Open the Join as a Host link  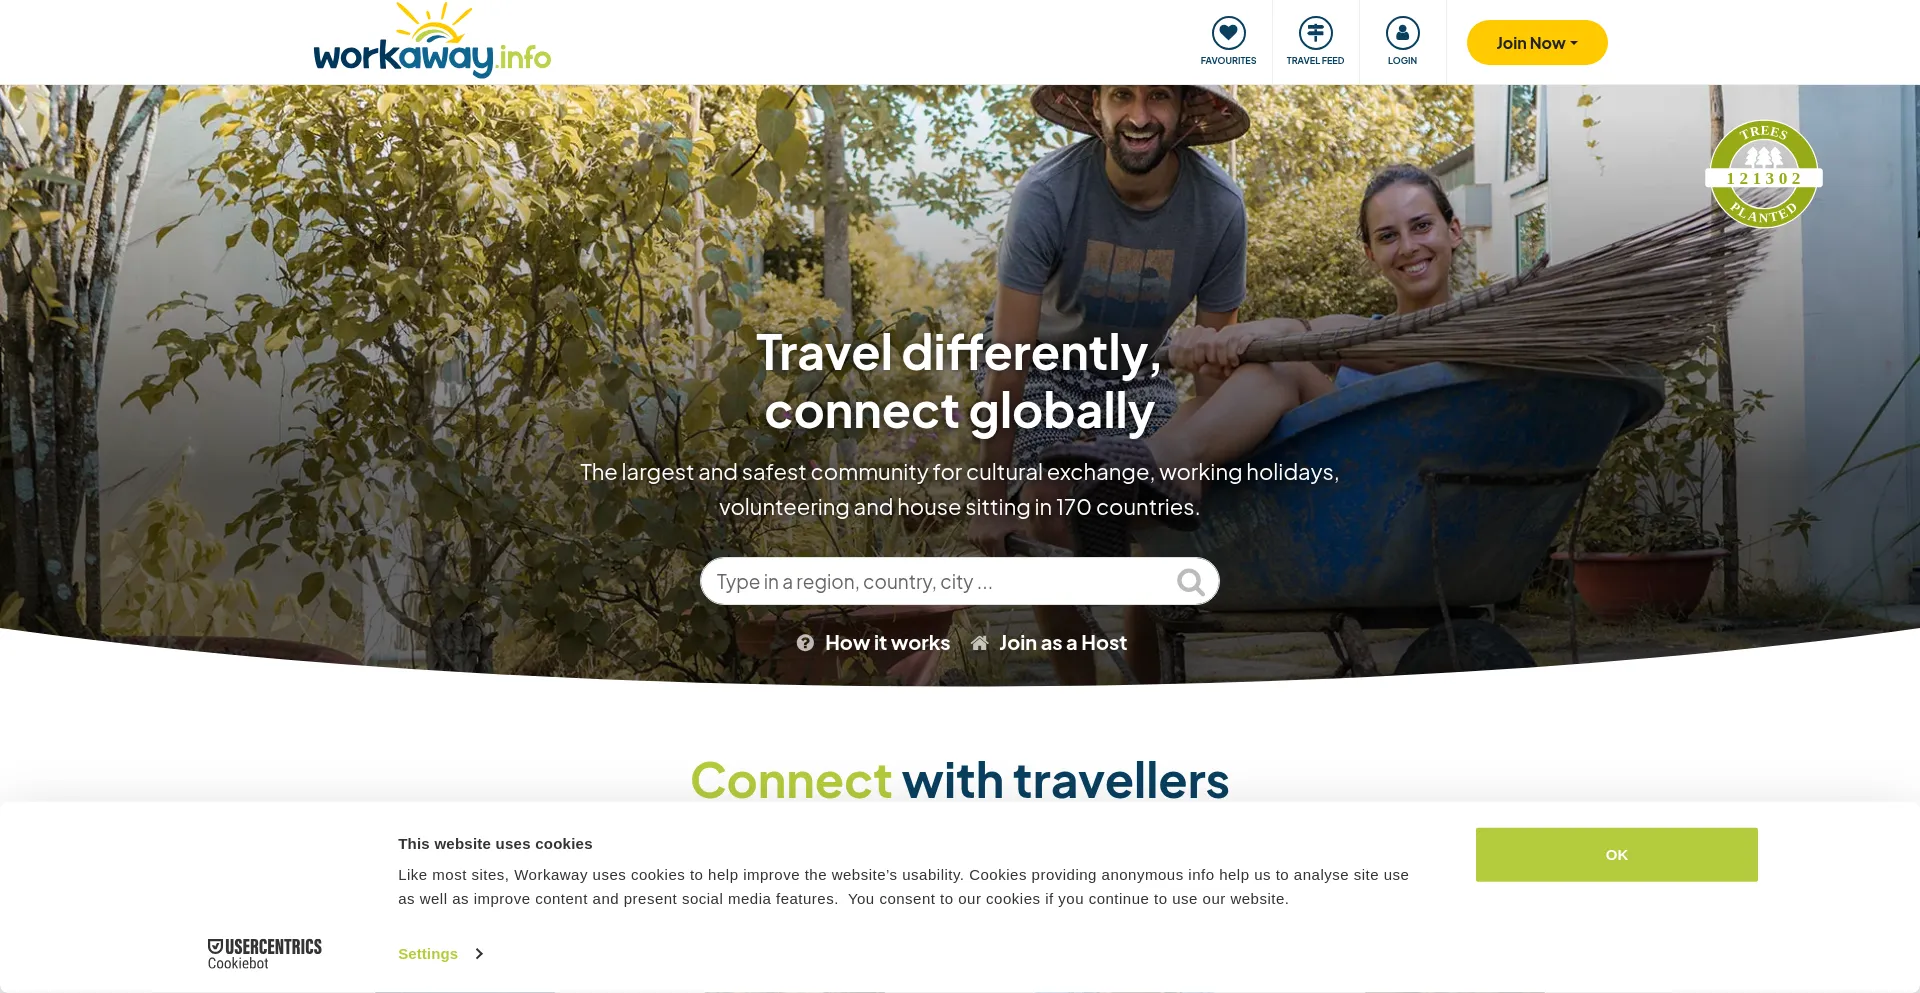pos(1062,643)
